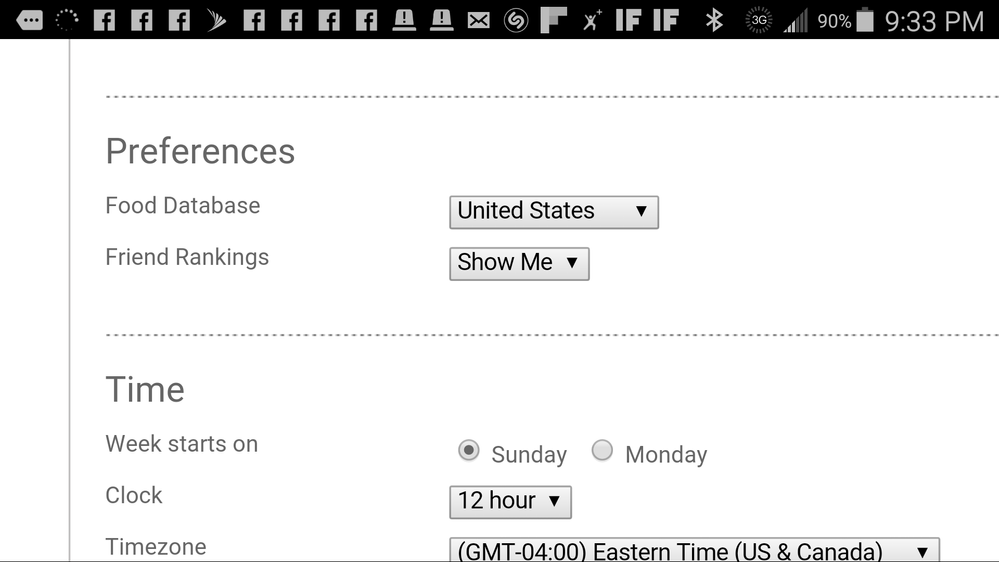The height and width of the screenshot is (562, 999).
Task: Select Sunday as week start day
Action: click(x=468, y=450)
